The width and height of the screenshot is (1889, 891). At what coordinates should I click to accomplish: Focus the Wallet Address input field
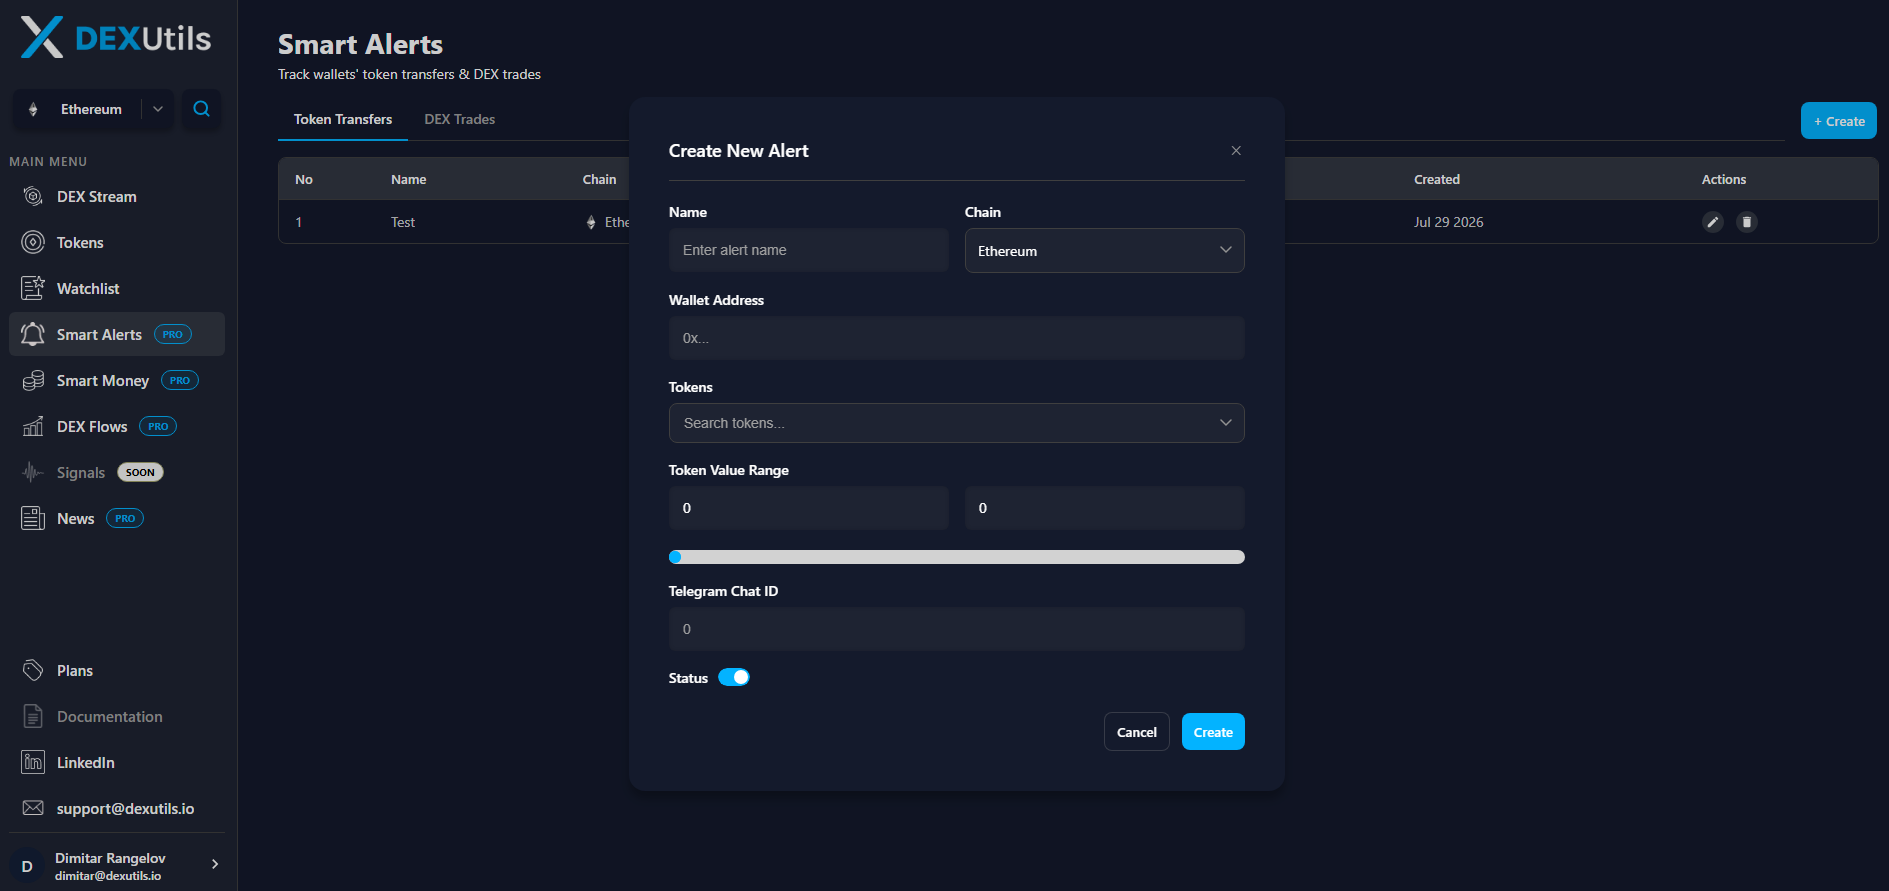click(956, 338)
